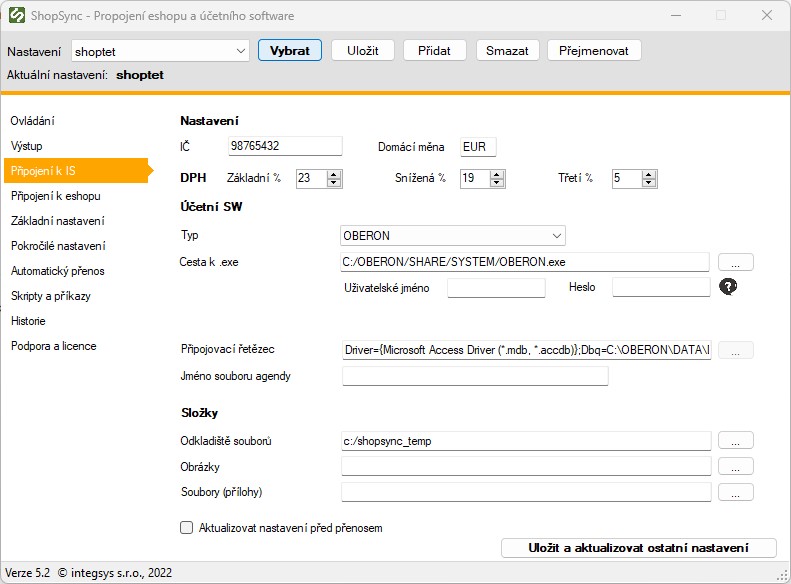Go to Připojení k eshopu
Image resolution: width=791 pixels, height=584 pixels.
[x=55, y=196]
